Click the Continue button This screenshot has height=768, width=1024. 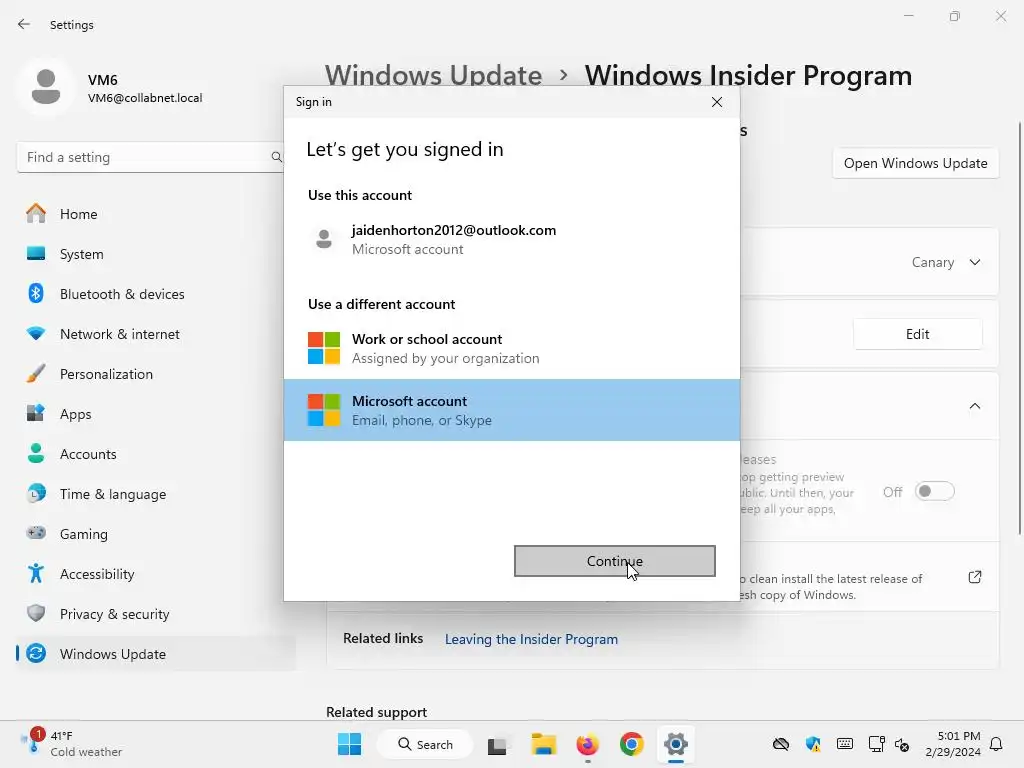615,561
